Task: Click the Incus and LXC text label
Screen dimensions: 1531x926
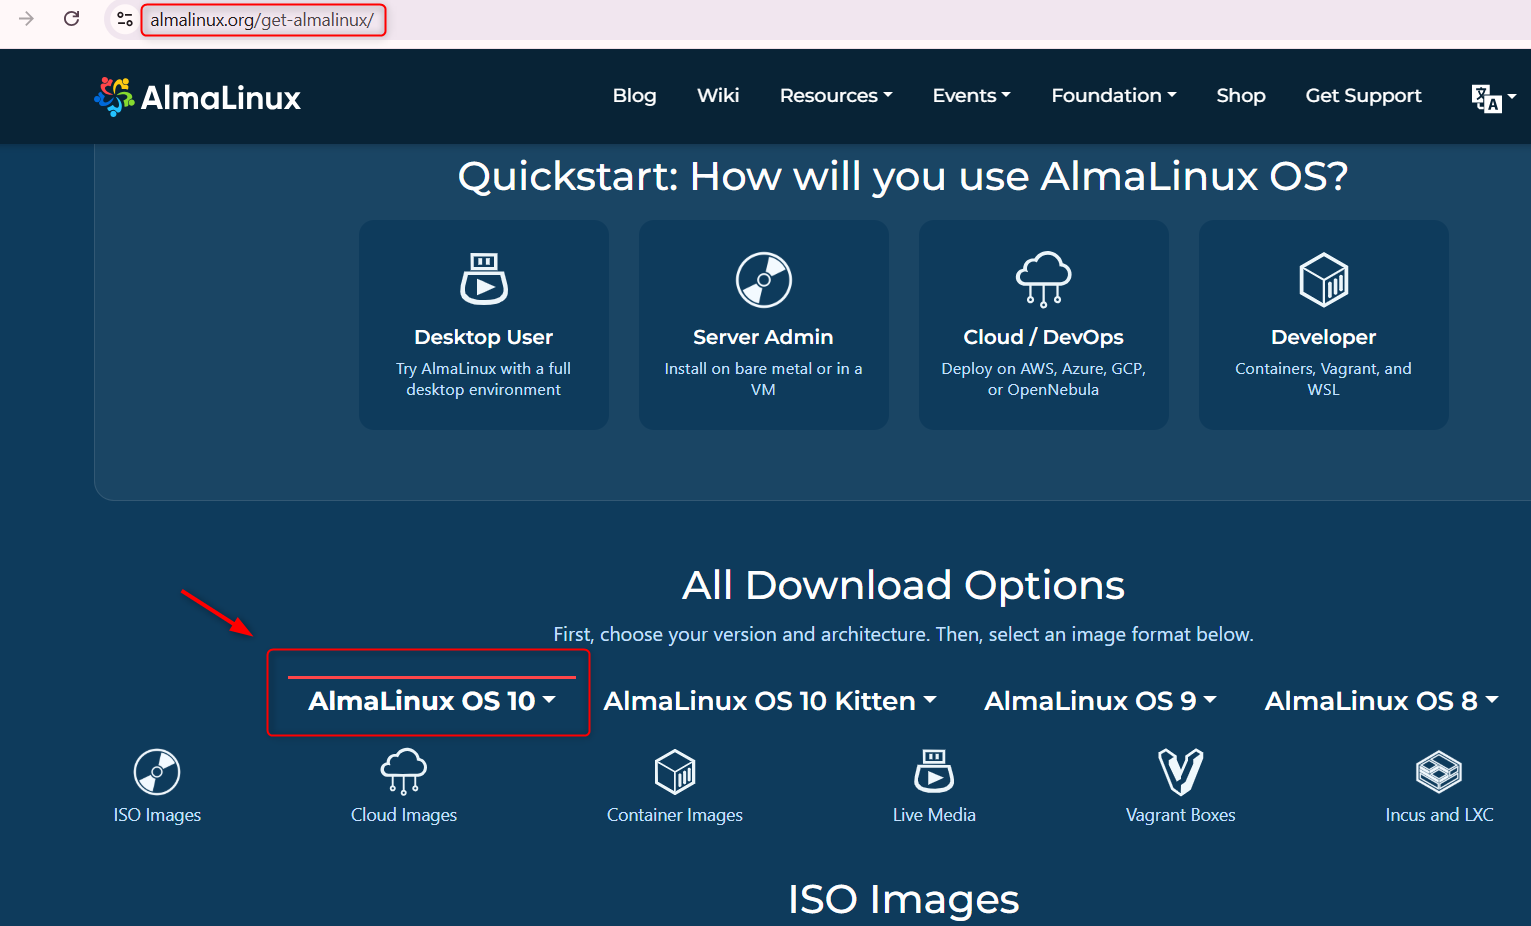Action: point(1439,815)
